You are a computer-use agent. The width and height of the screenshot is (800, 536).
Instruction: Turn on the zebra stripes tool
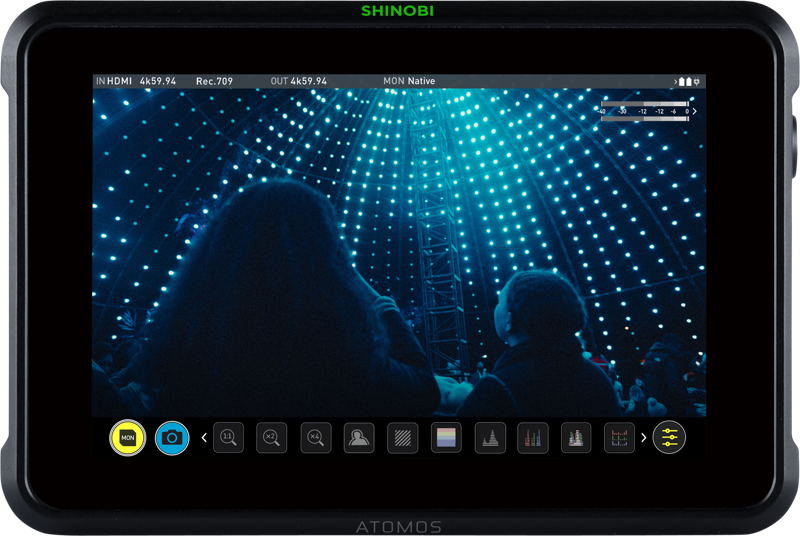(x=403, y=438)
